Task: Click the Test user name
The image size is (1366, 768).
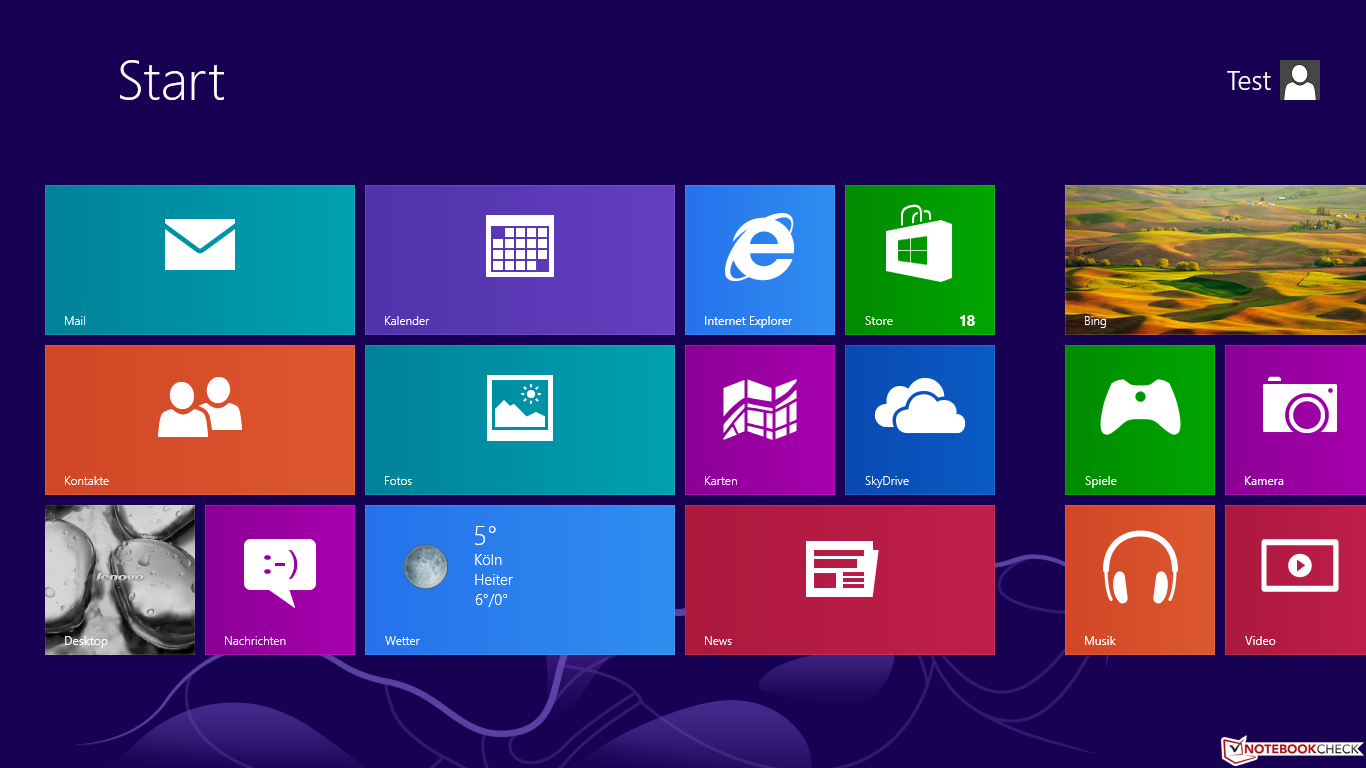Action: pos(1249,81)
